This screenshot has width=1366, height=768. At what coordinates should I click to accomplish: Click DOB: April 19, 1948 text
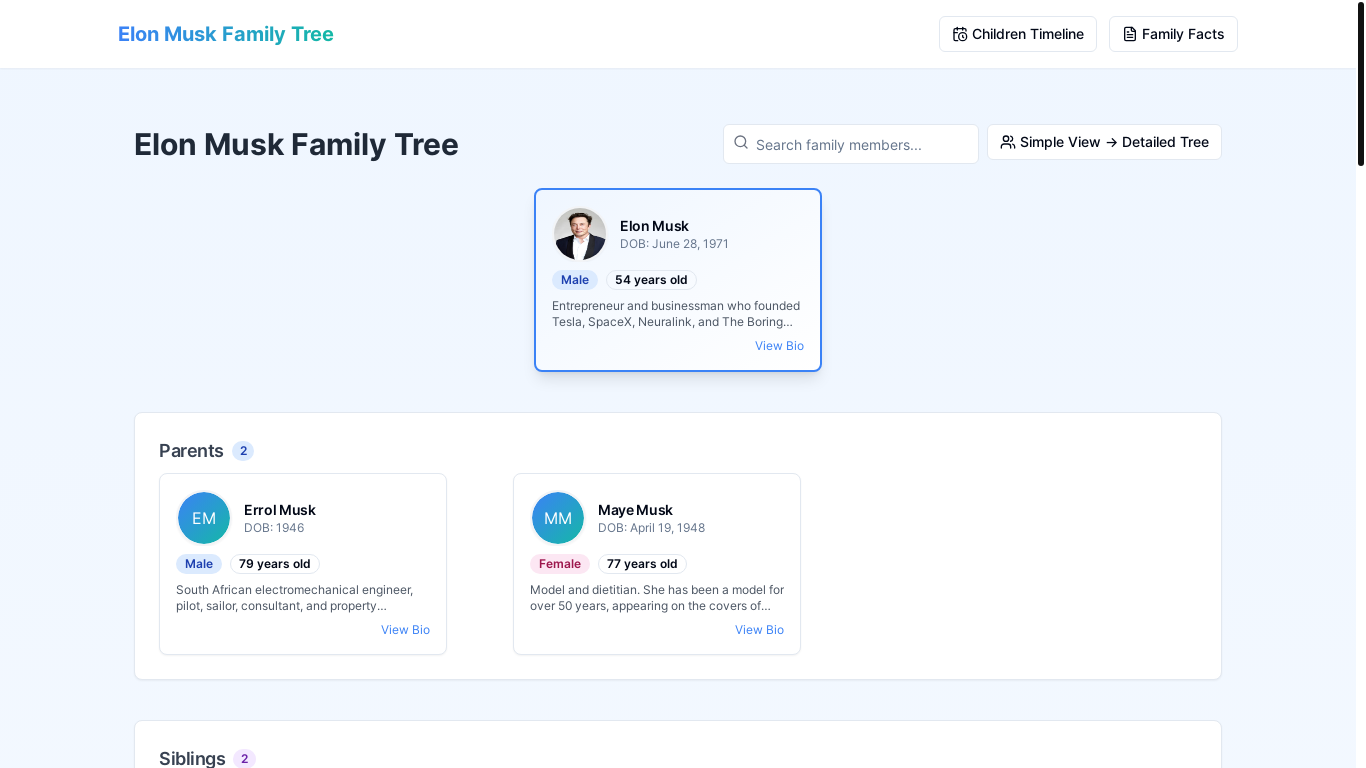click(651, 528)
